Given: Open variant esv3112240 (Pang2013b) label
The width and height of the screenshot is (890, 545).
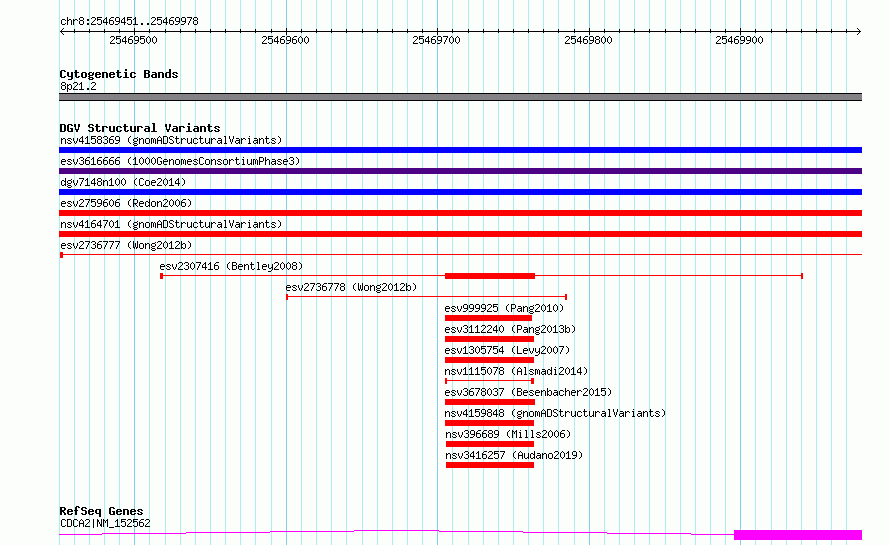Looking at the screenshot, I should pos(510,329).
